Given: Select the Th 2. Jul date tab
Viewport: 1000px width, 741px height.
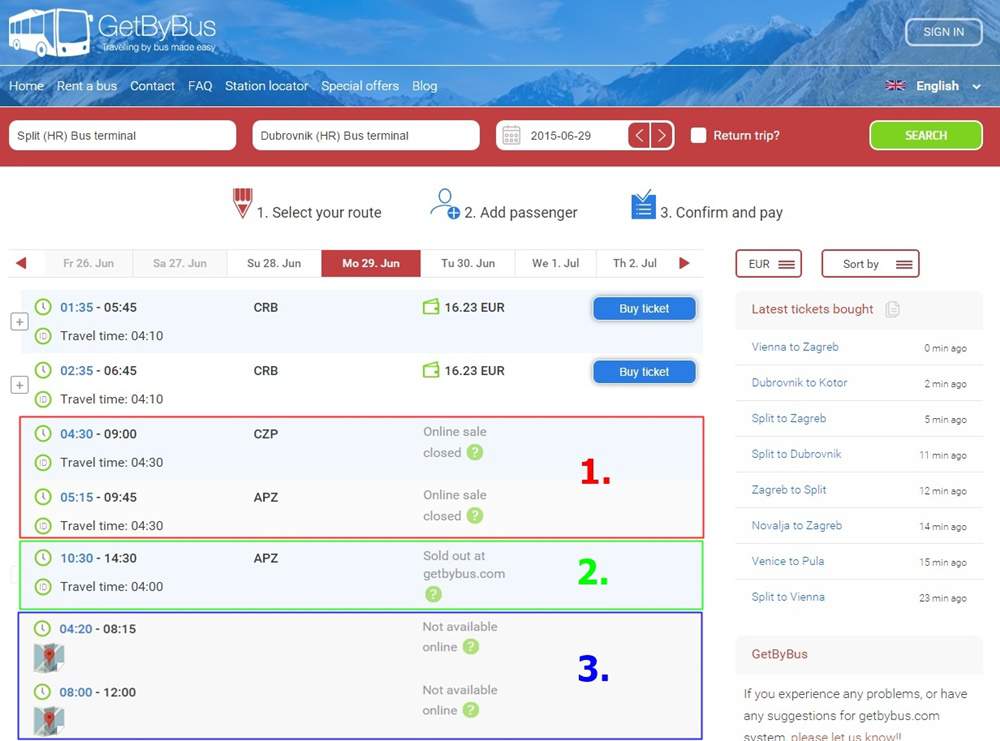Looking at the screenshot, I should coord(635,263).
